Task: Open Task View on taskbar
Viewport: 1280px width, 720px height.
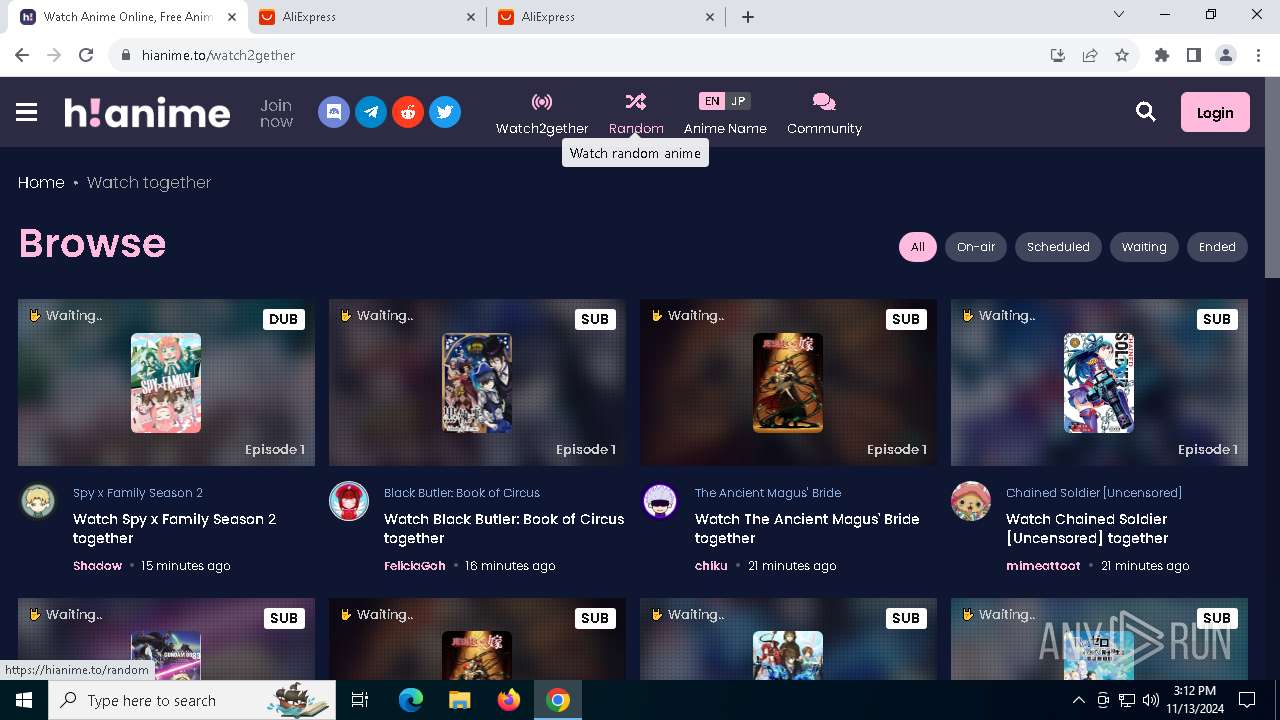Action: tap(360, 700)
